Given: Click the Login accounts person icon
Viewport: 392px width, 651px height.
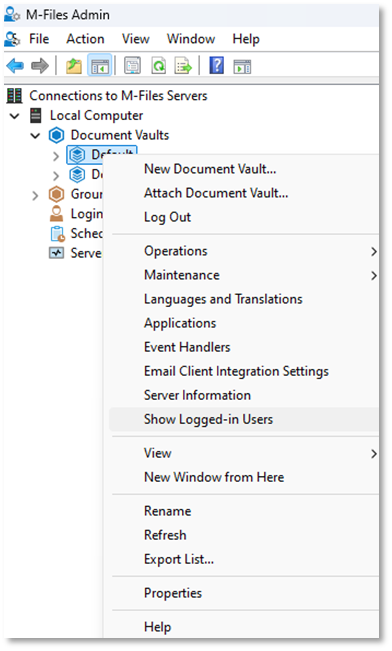Looking at the screenshot, I should tap(56, 213).
